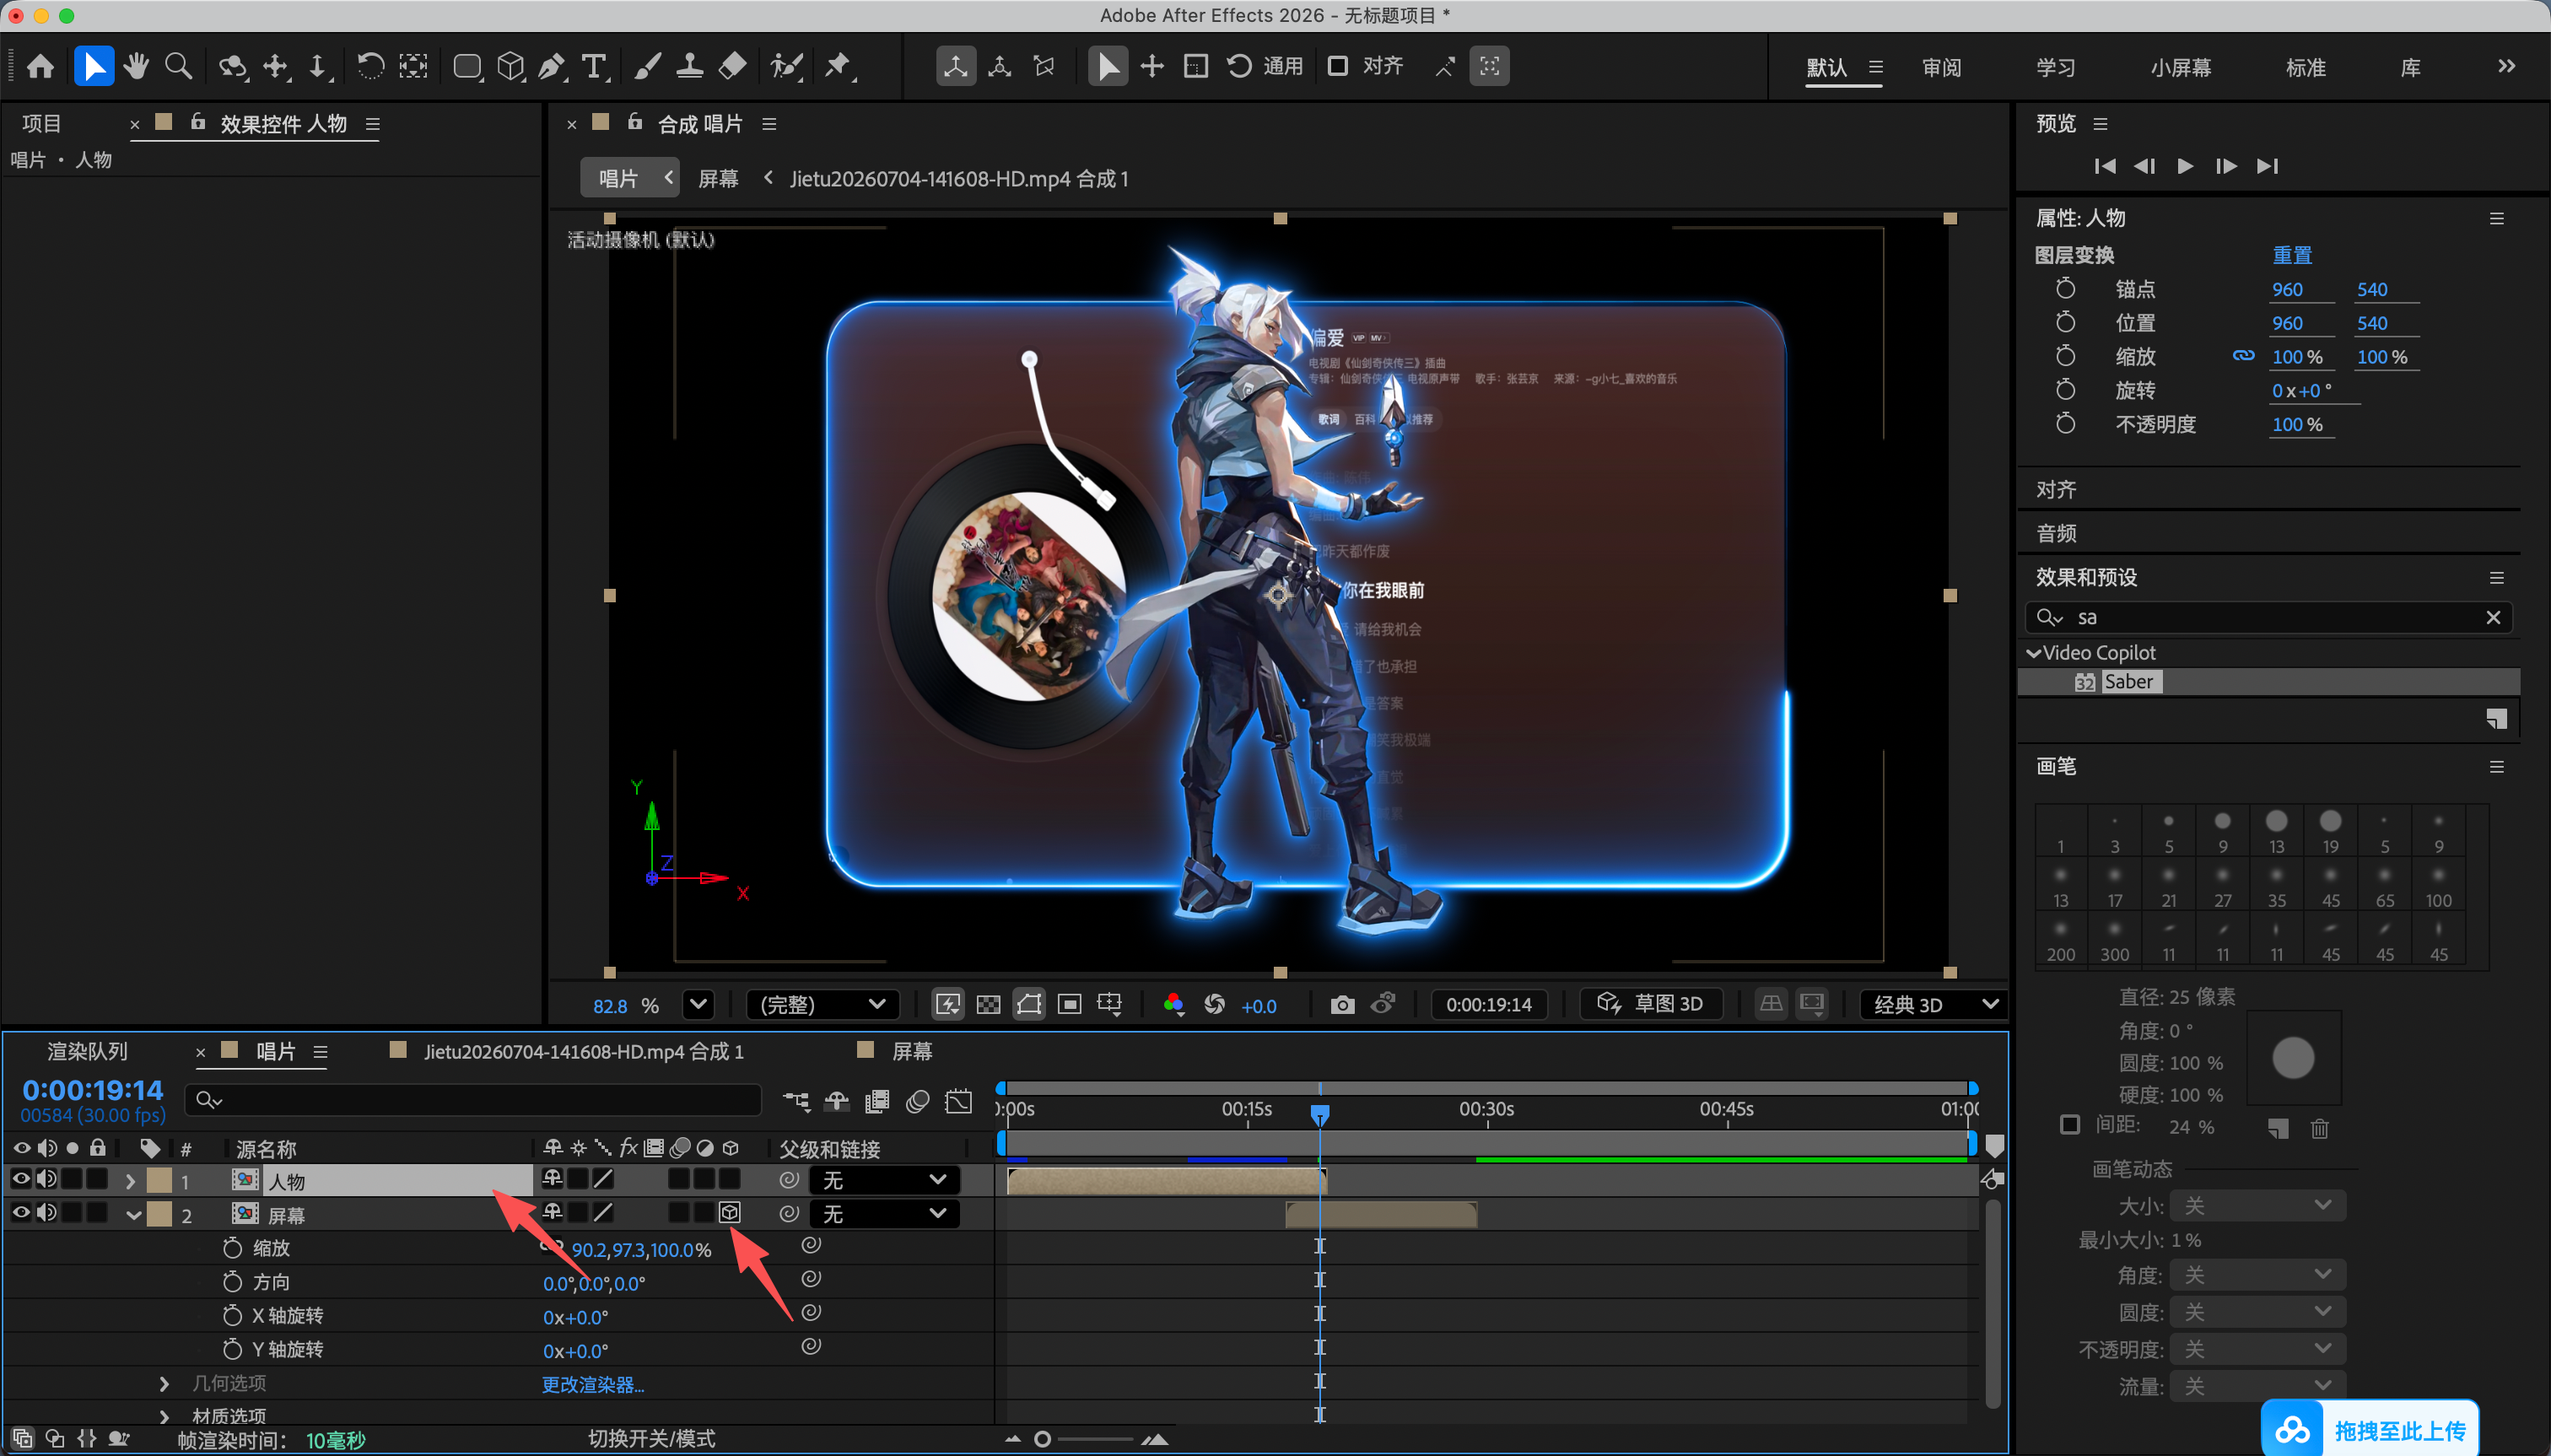
Task: Click 更改渲染器... link
Action: [x=593, y=1384]
